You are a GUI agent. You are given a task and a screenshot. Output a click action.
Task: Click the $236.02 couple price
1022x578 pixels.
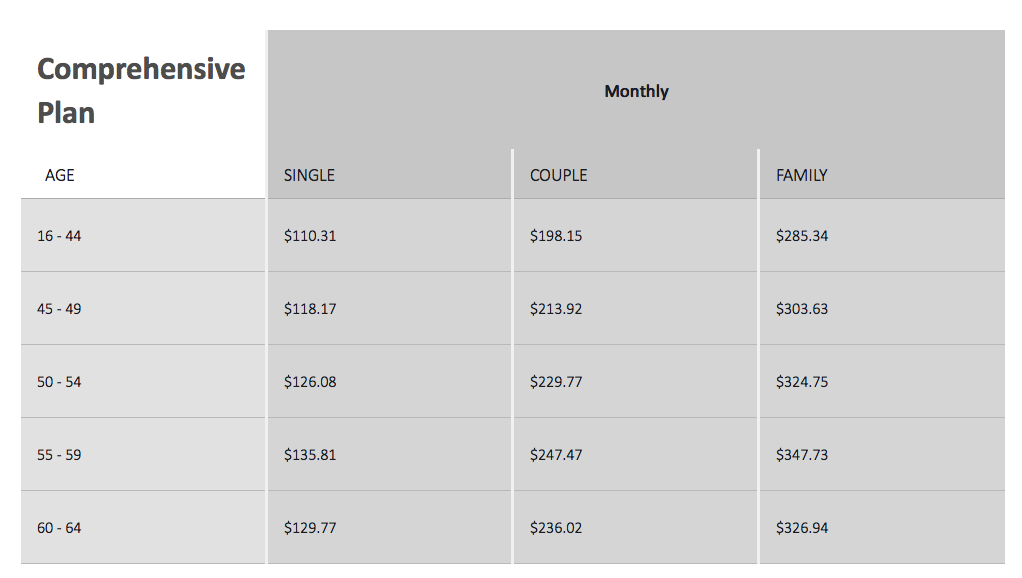click(555, 528)
